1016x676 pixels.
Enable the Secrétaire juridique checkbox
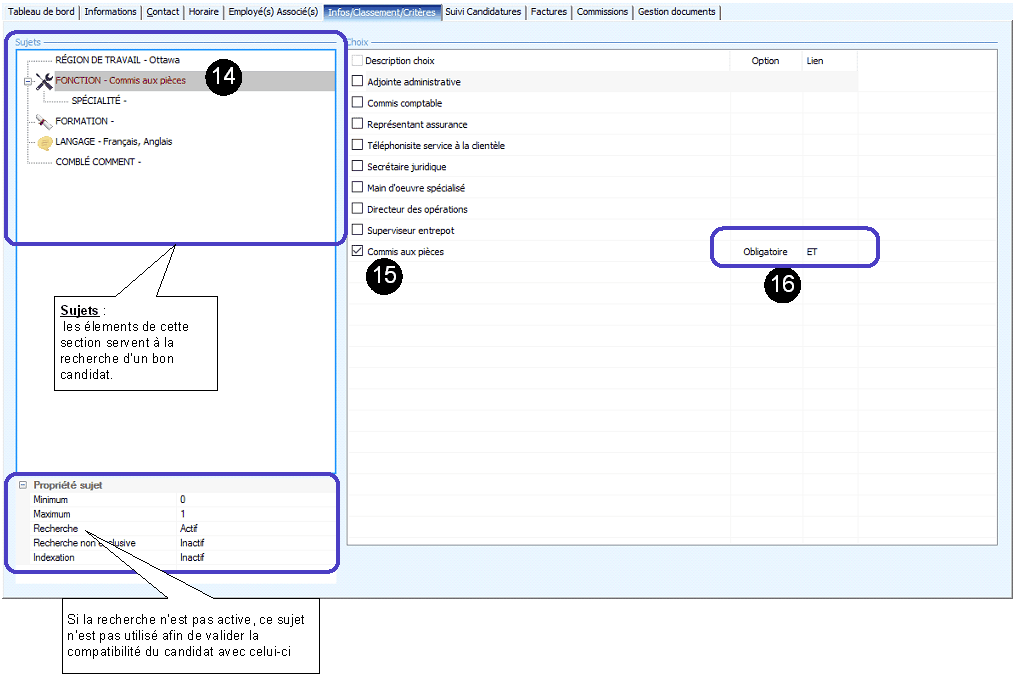tap(358, 167)
